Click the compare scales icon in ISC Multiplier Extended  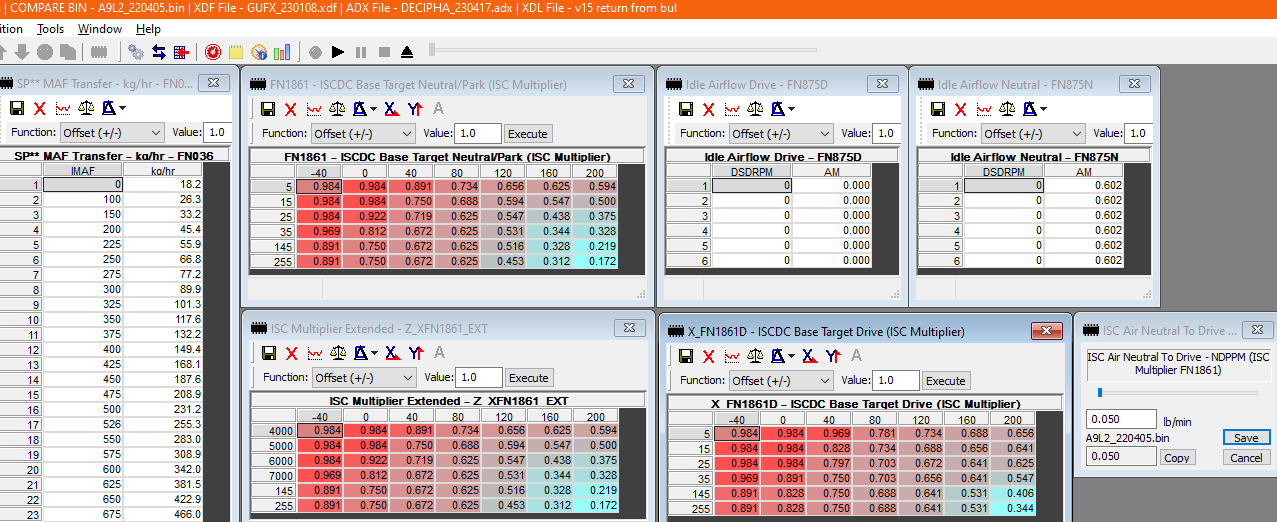[339, 353]
